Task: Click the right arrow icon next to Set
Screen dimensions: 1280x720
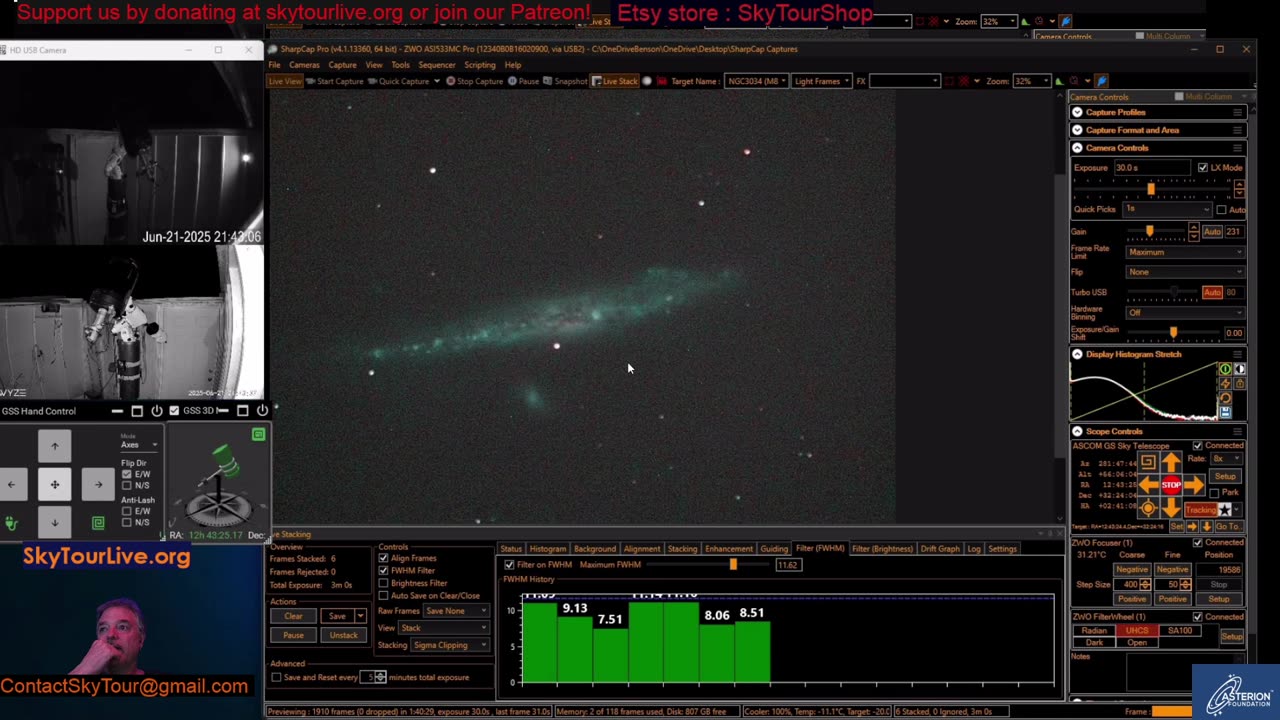Action: click(1192, 526)
